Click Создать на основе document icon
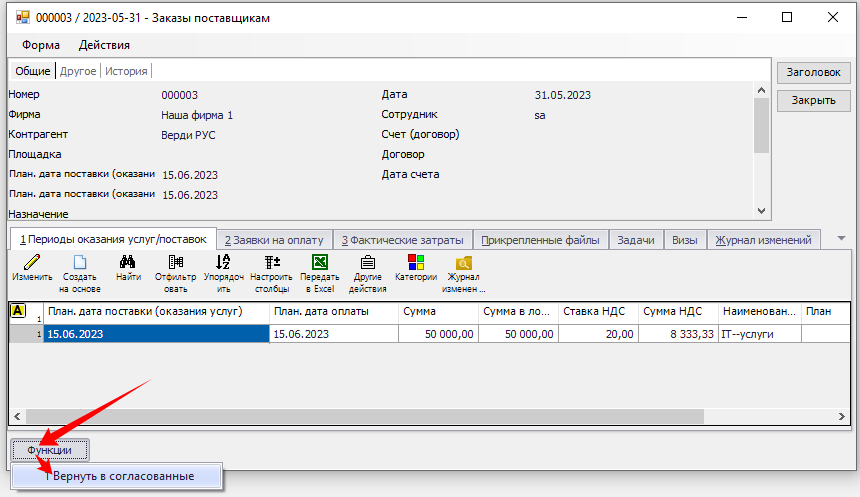 tap(80, 264)
